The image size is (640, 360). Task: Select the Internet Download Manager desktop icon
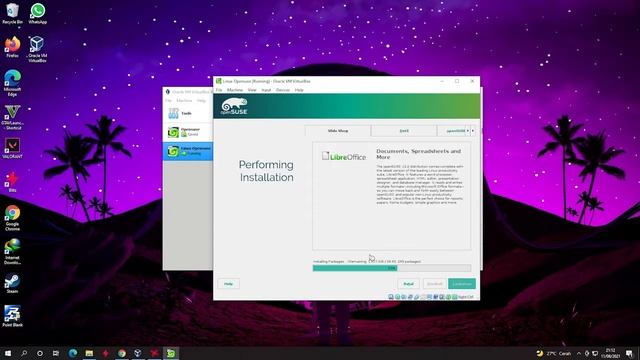pyautogui.click(x=12, y=251)
